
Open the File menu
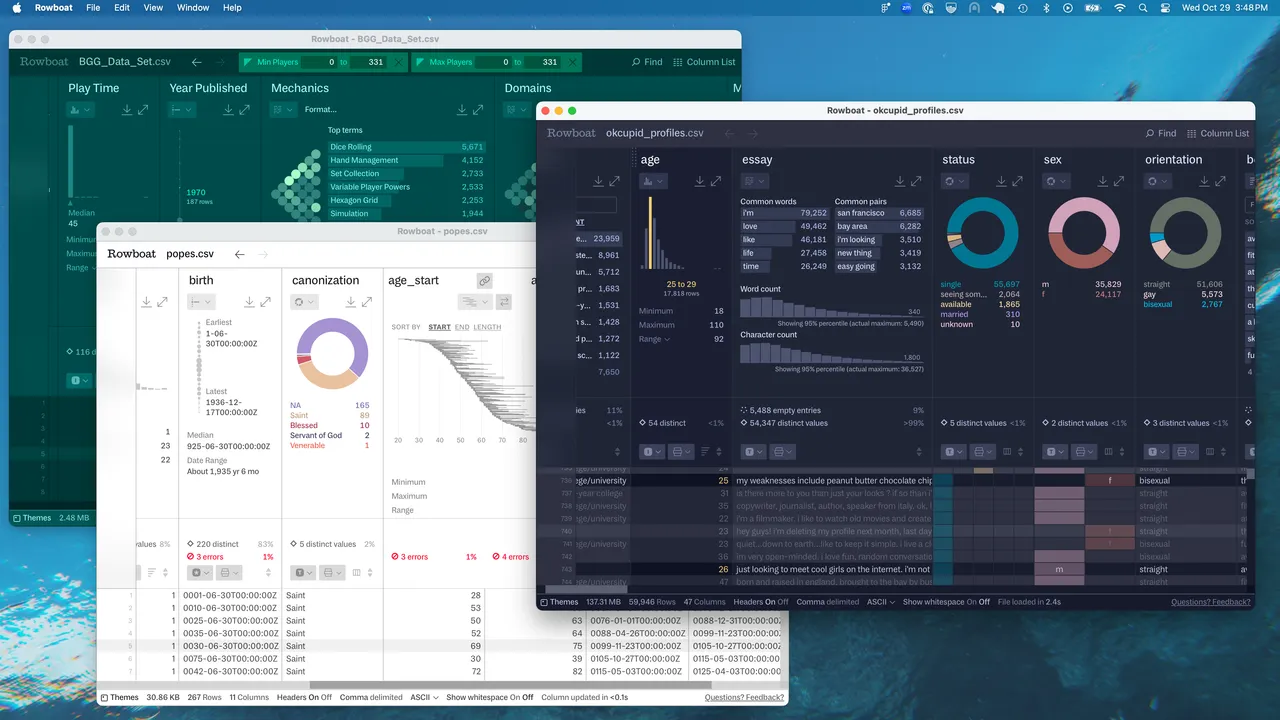point(93,7)
